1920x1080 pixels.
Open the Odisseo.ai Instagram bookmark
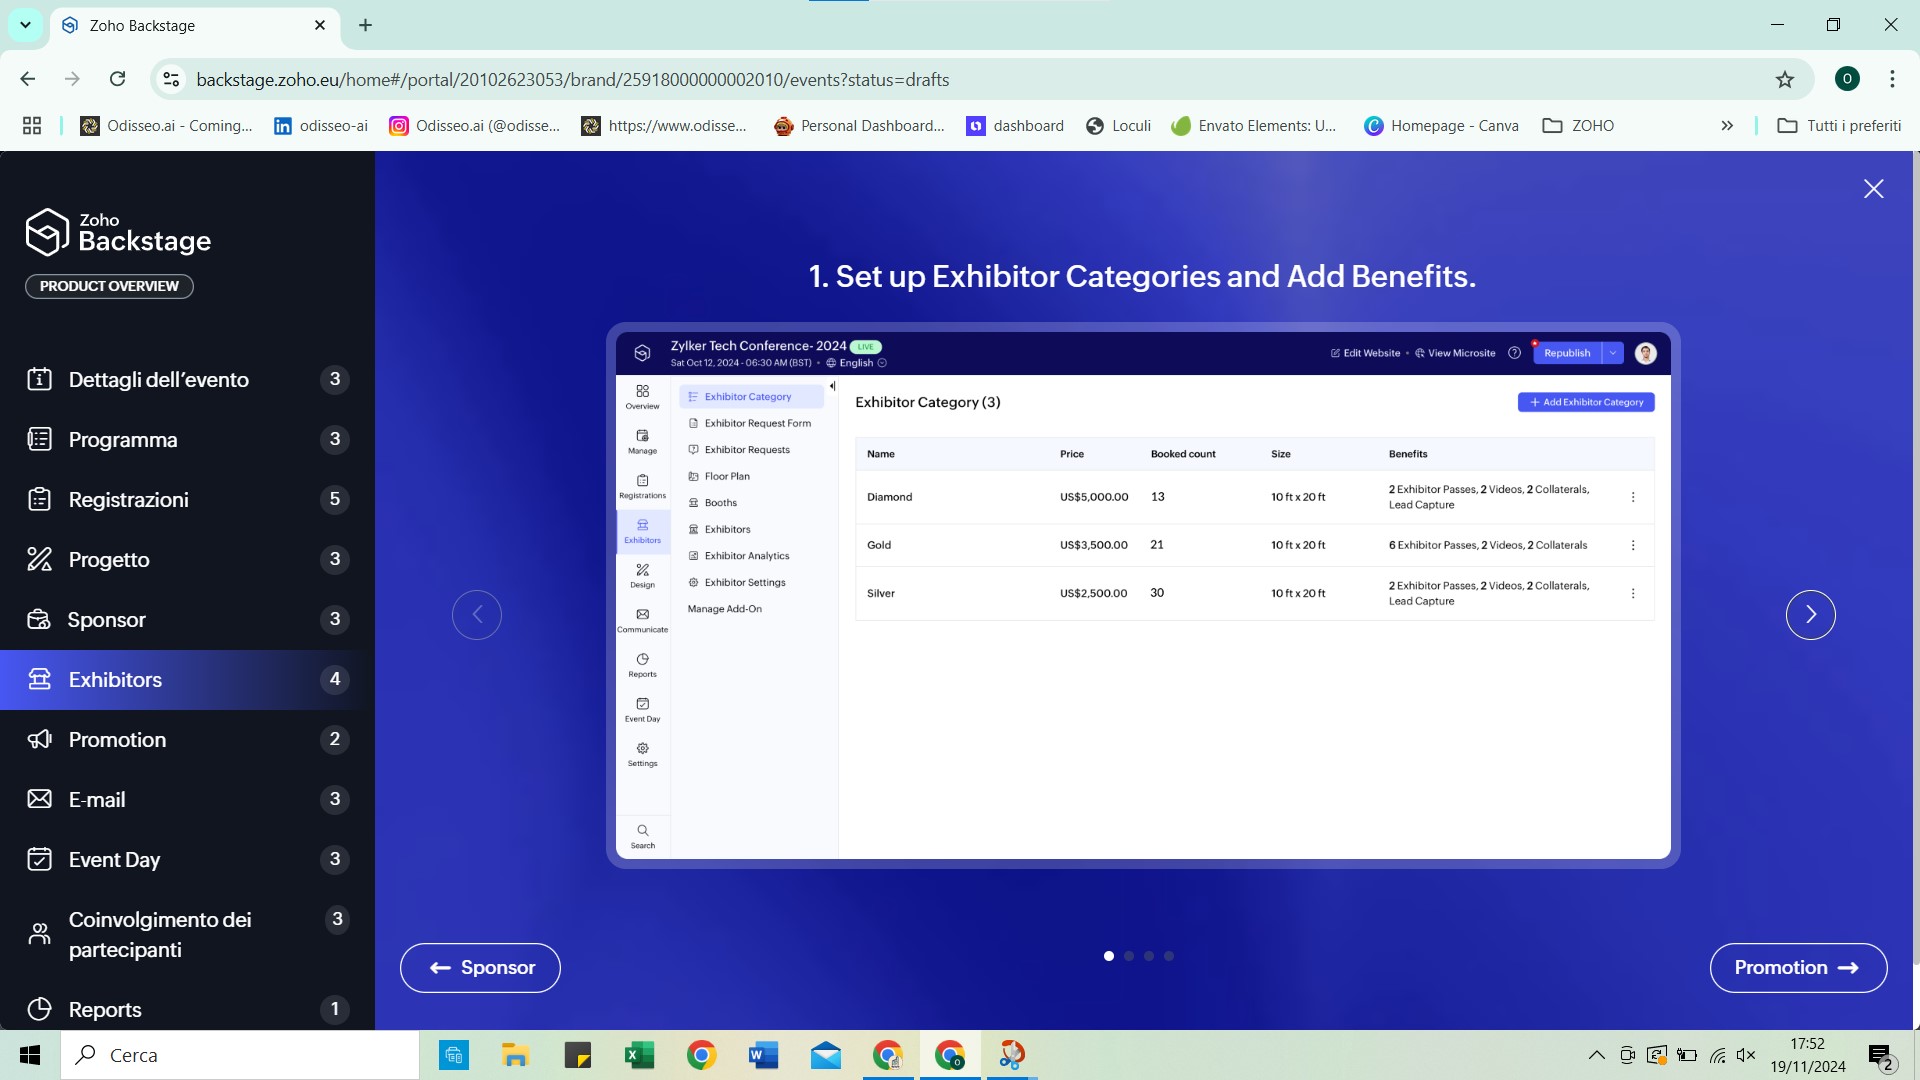coord(475,126)
